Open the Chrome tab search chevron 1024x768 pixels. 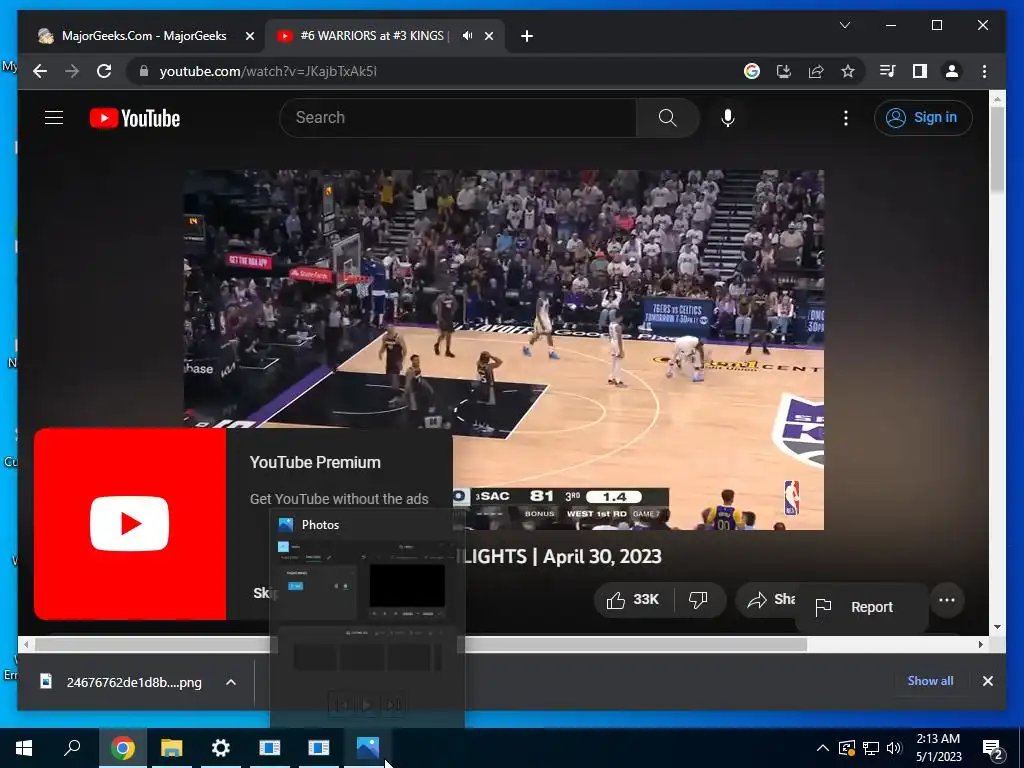point(844,25)
